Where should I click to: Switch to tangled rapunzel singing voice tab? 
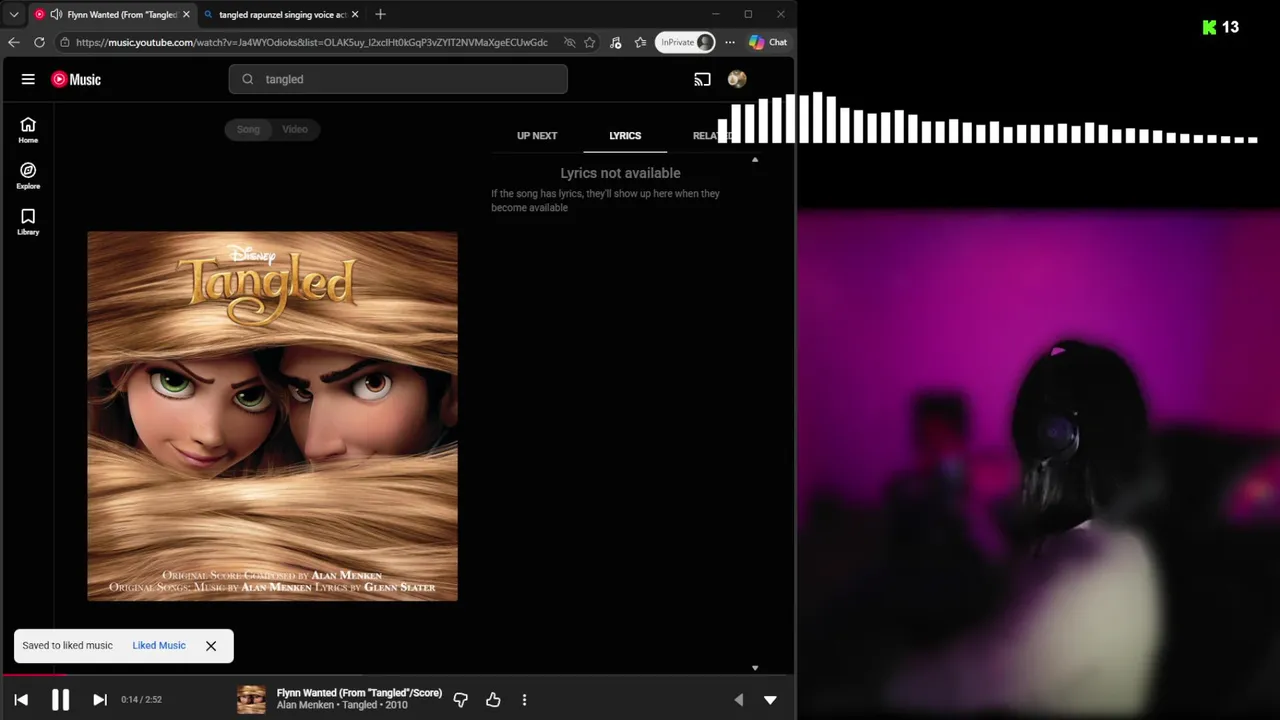click(281, 14)
